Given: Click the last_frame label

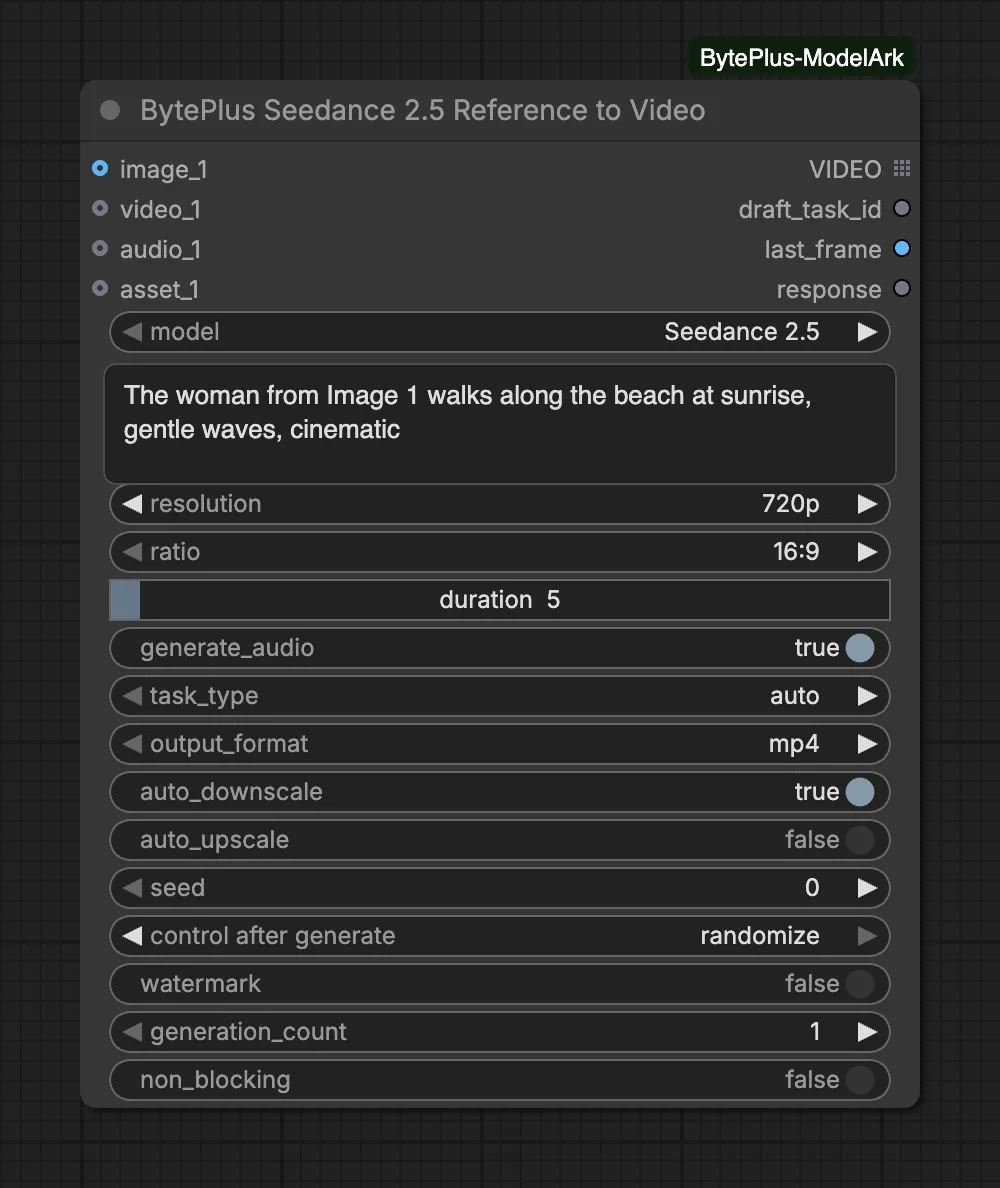Looking at the screenshot, I should click(823, 250).
